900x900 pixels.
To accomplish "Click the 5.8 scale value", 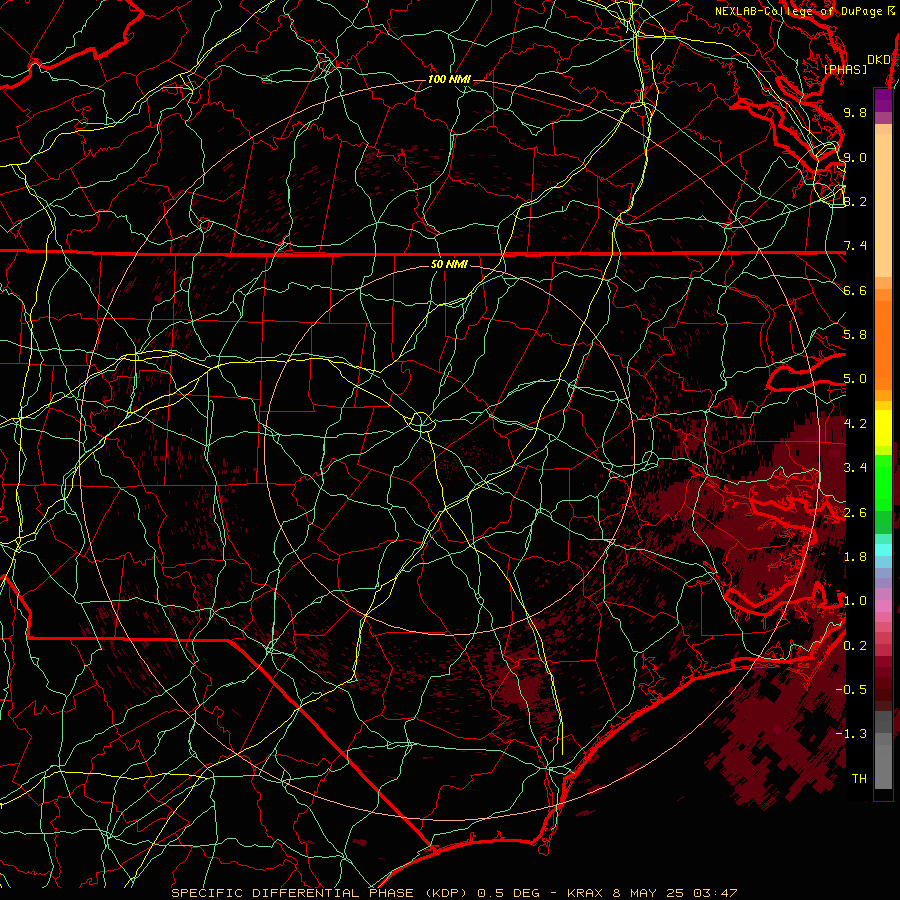I will tap(855, 335).
